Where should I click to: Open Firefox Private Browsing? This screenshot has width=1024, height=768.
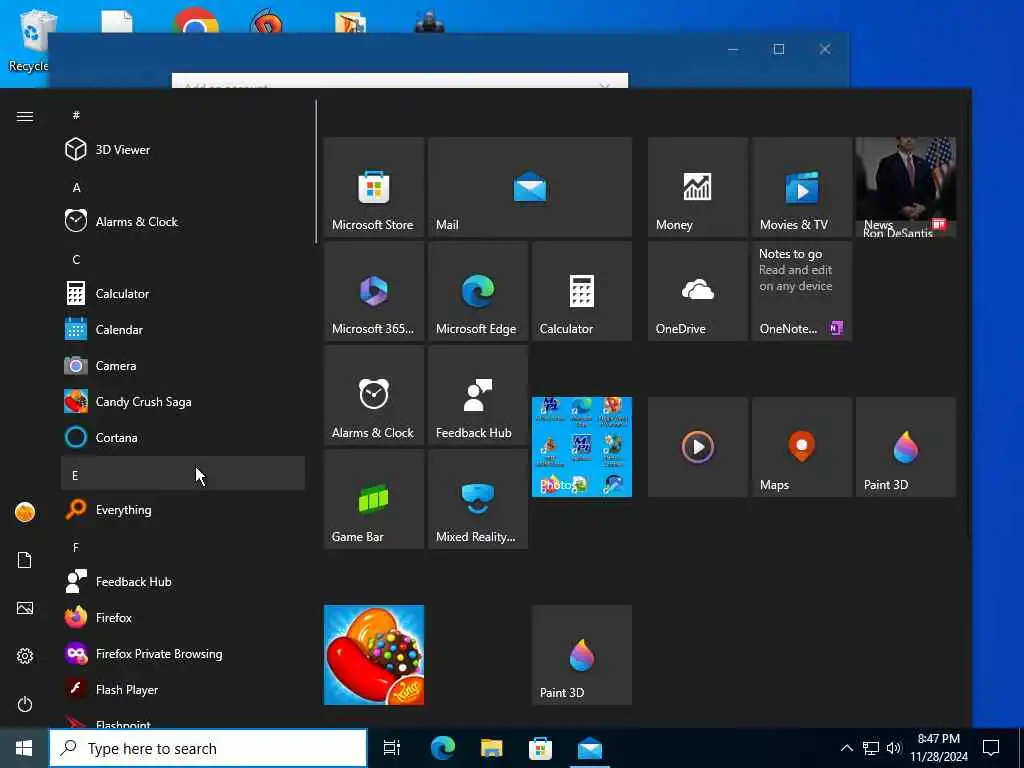183,653
